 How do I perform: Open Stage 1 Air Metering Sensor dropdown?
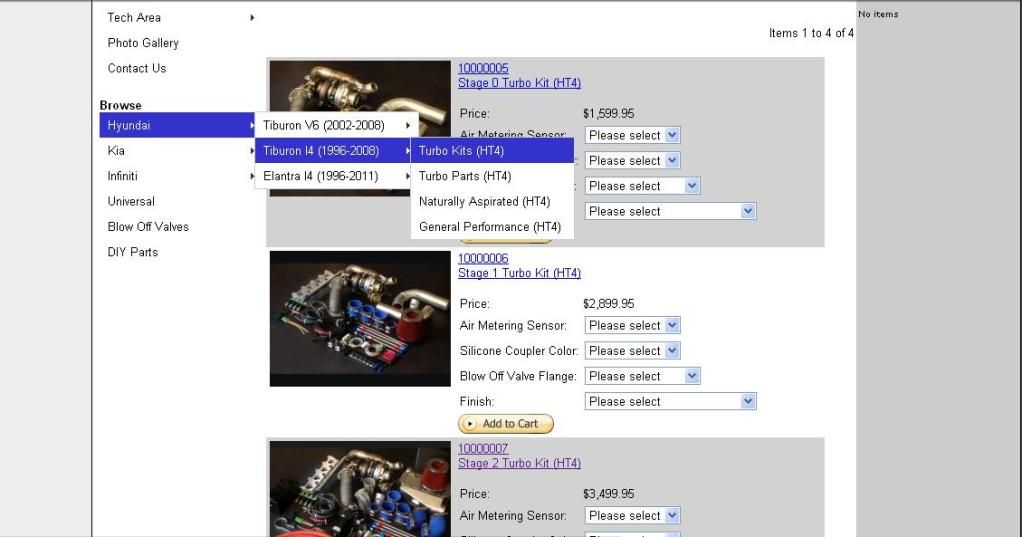coord(632,325)
